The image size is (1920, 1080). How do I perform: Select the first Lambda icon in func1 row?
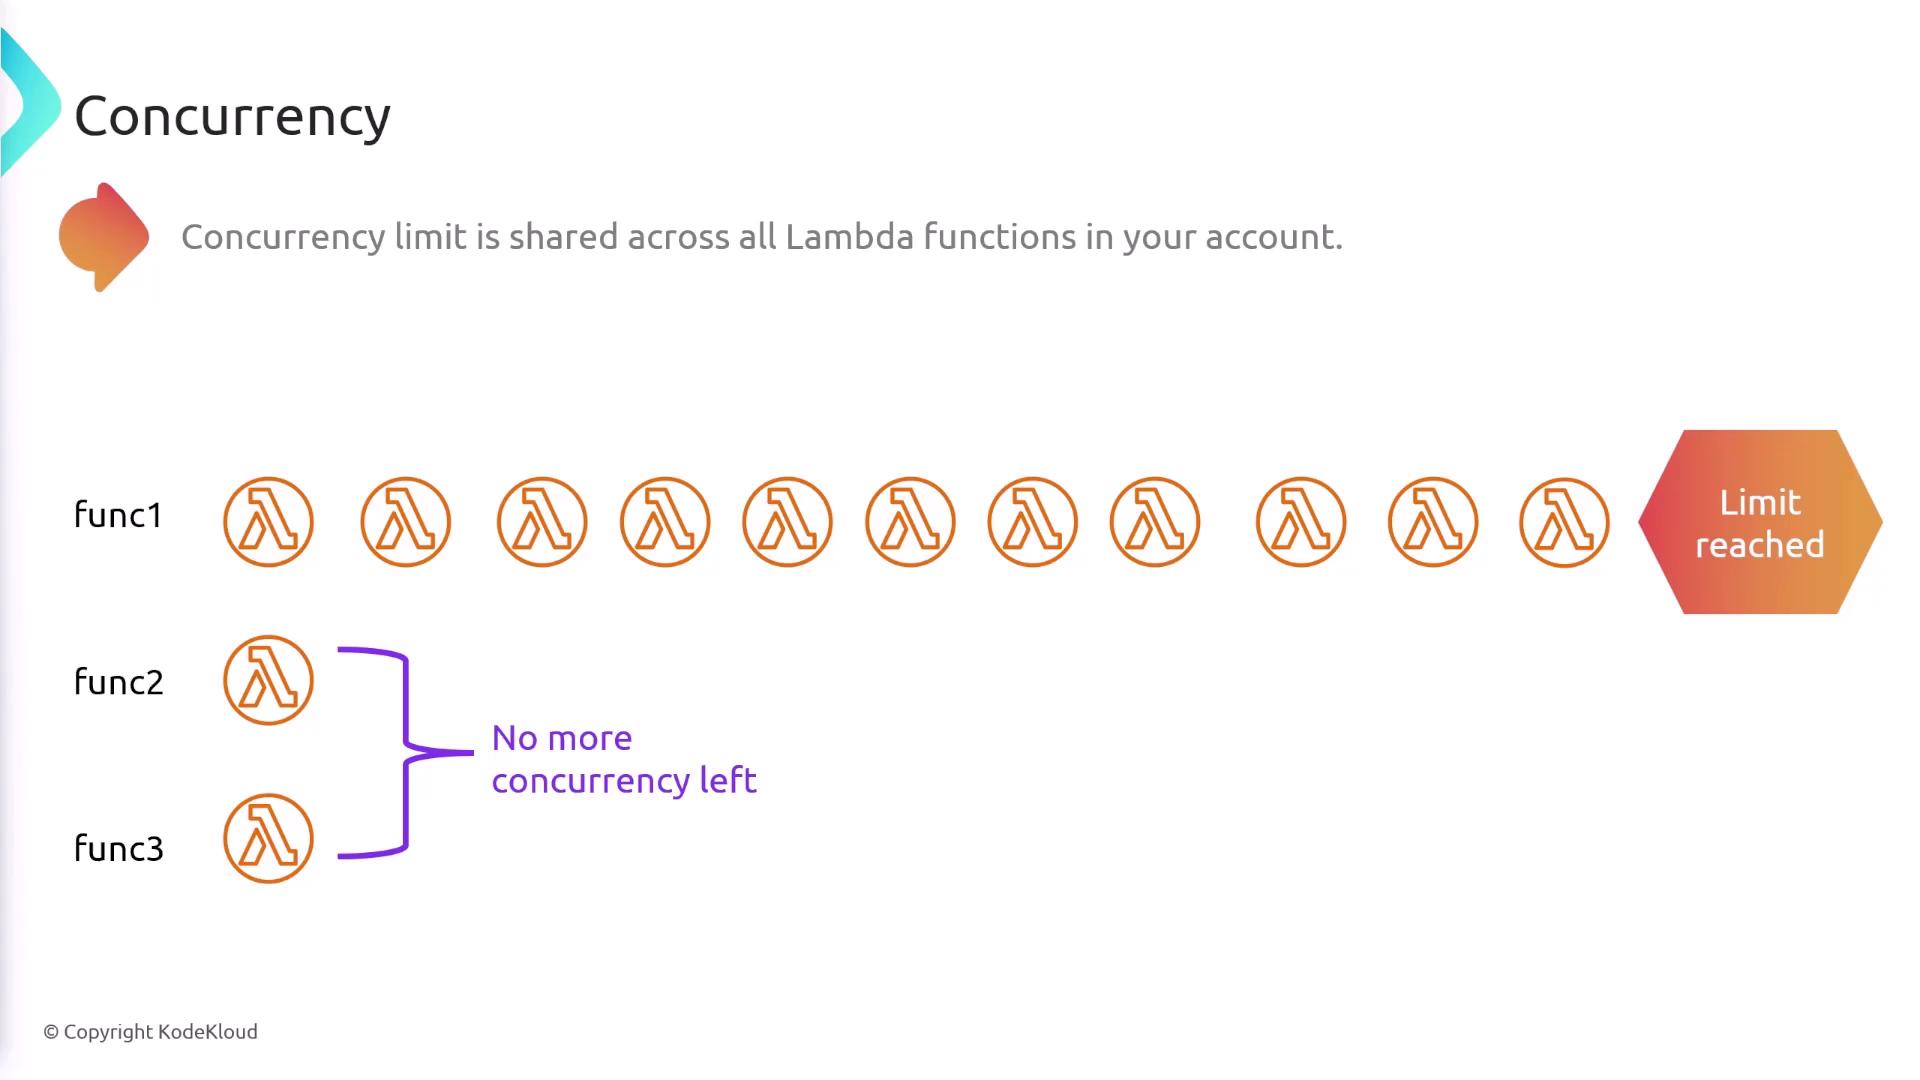click(268, 522)
